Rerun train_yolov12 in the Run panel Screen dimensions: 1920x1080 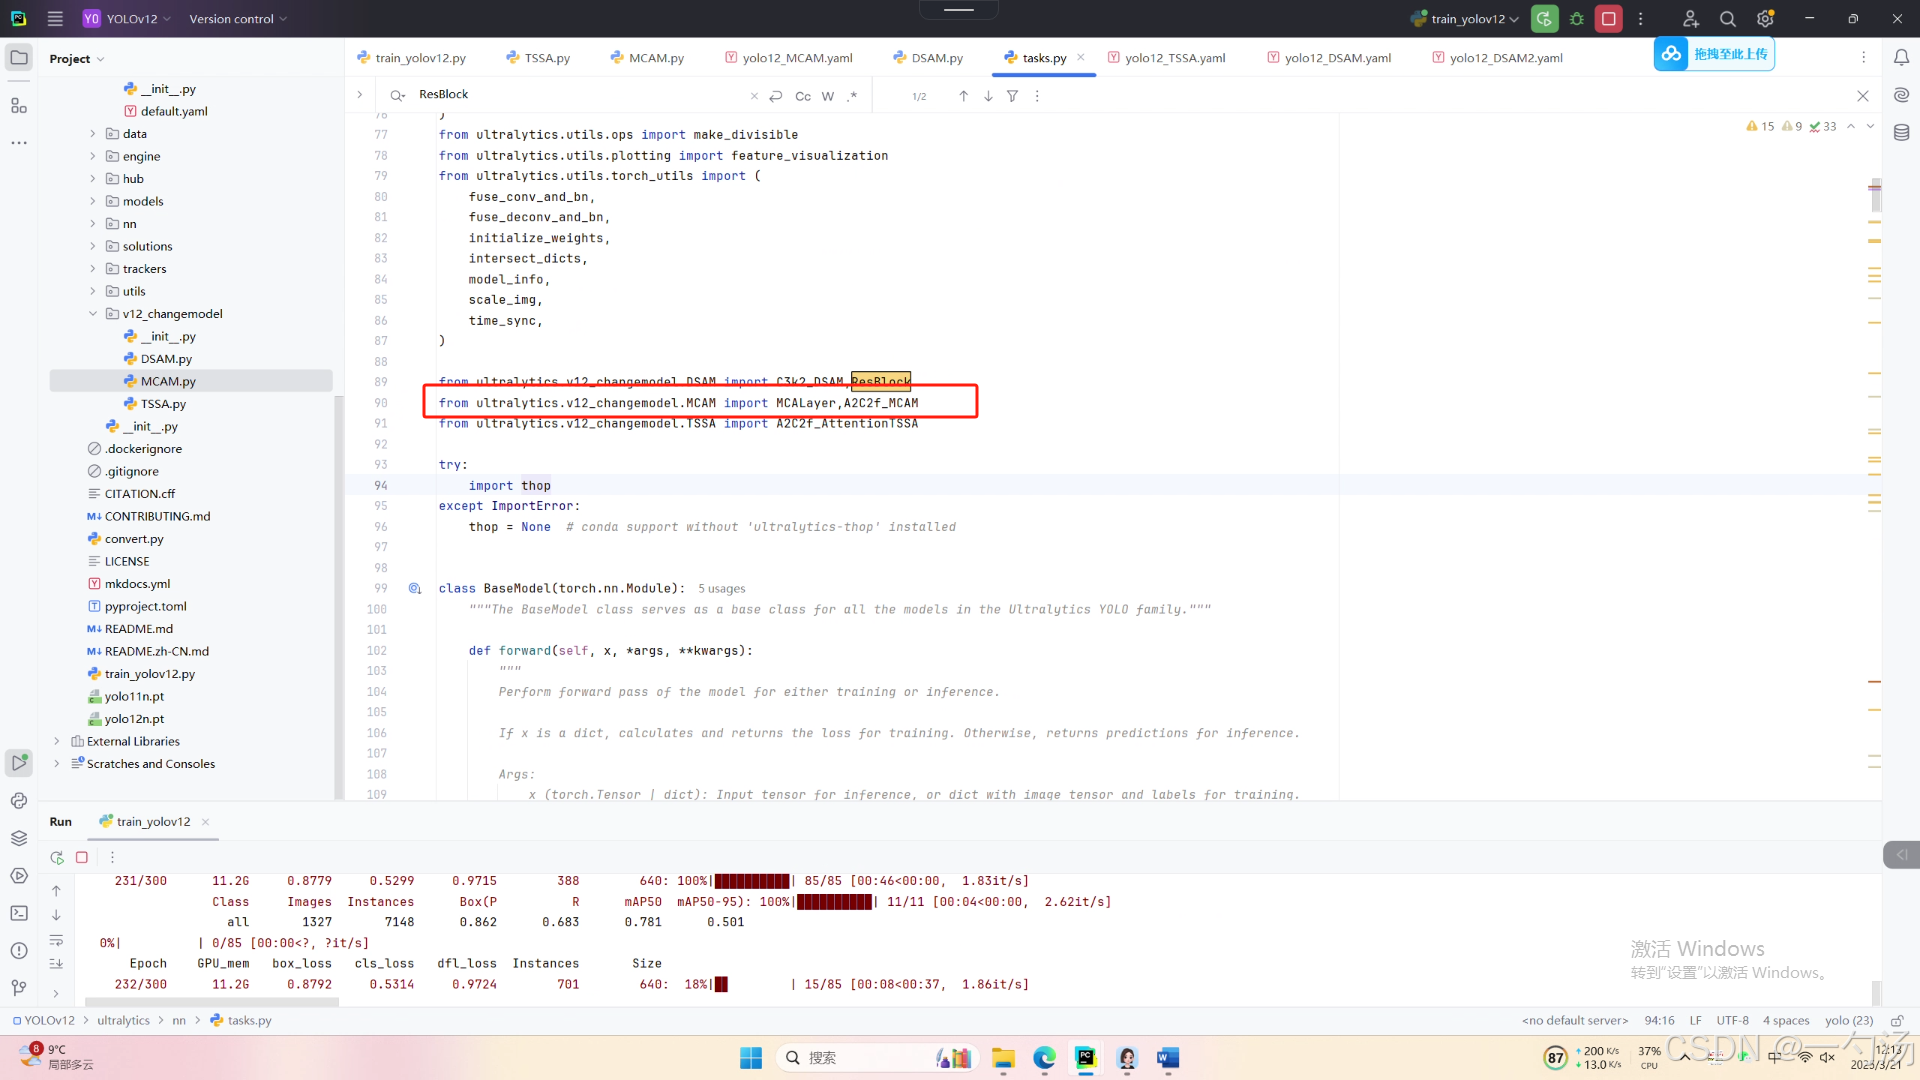[57, 857]
